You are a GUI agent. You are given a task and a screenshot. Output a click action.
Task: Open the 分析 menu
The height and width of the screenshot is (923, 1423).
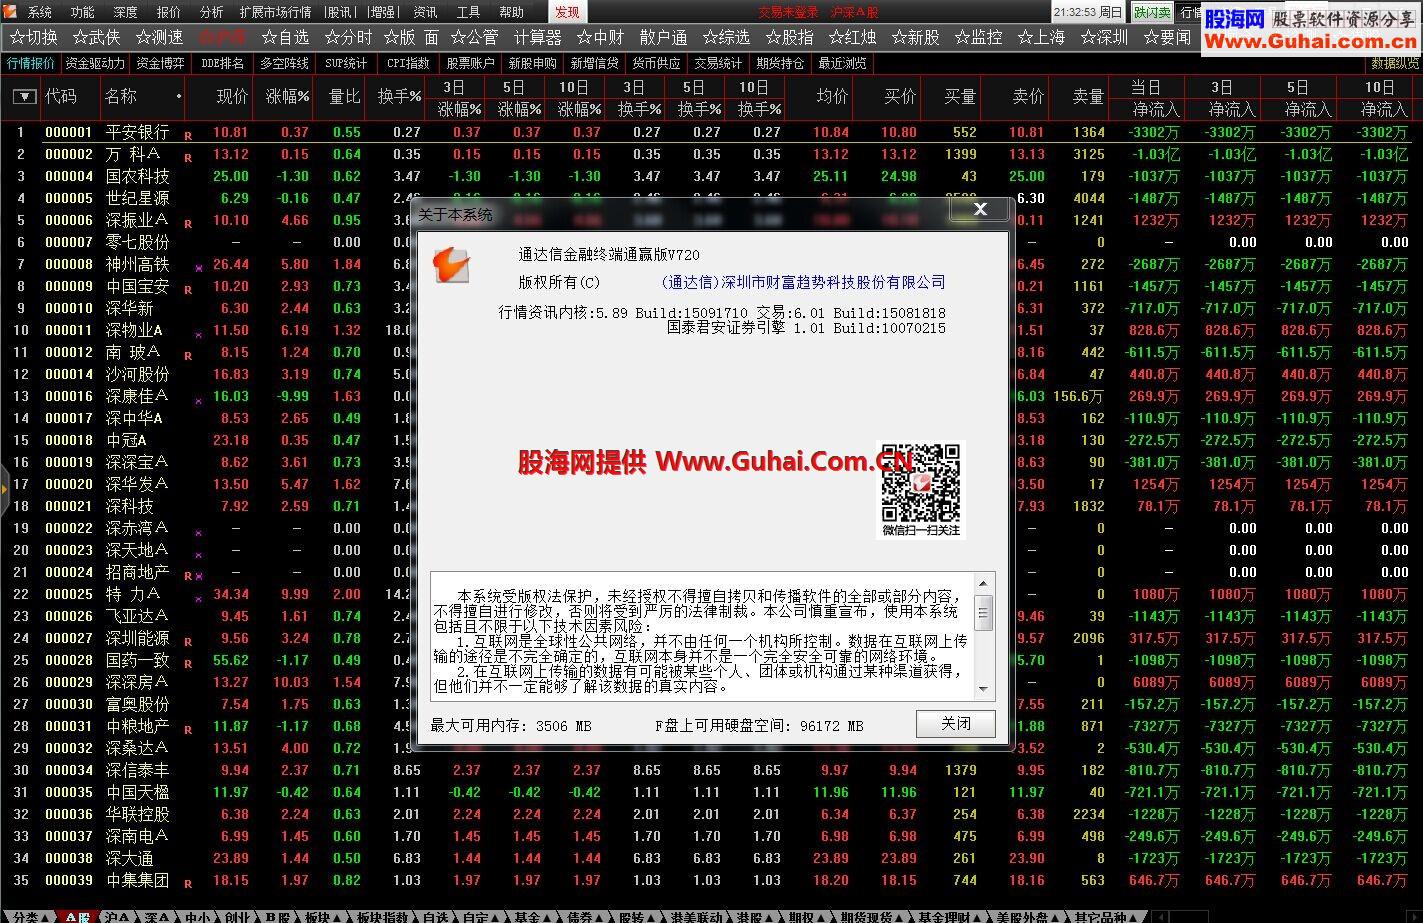point(211,12)
